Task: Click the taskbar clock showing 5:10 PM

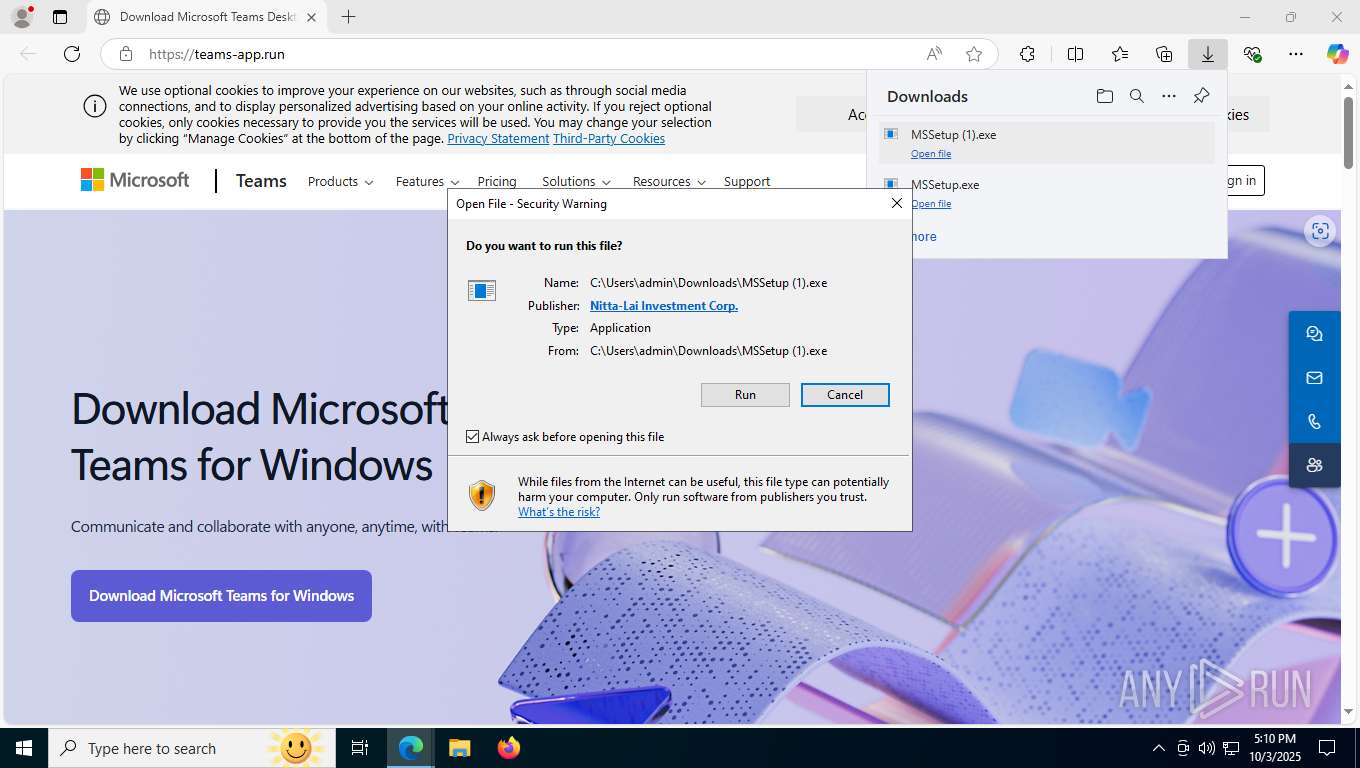Action: coord(1274,748)
